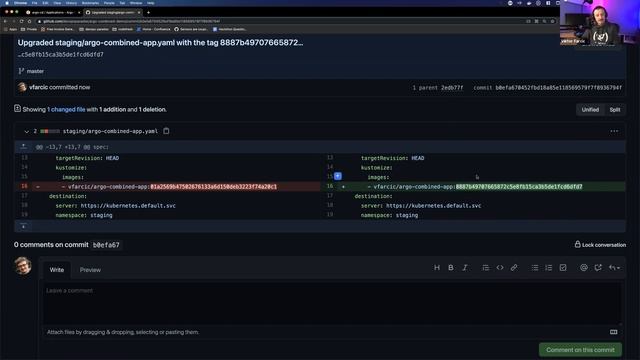Click added line 16 image tag
This screenshot has height=360, width=640.
519,187
